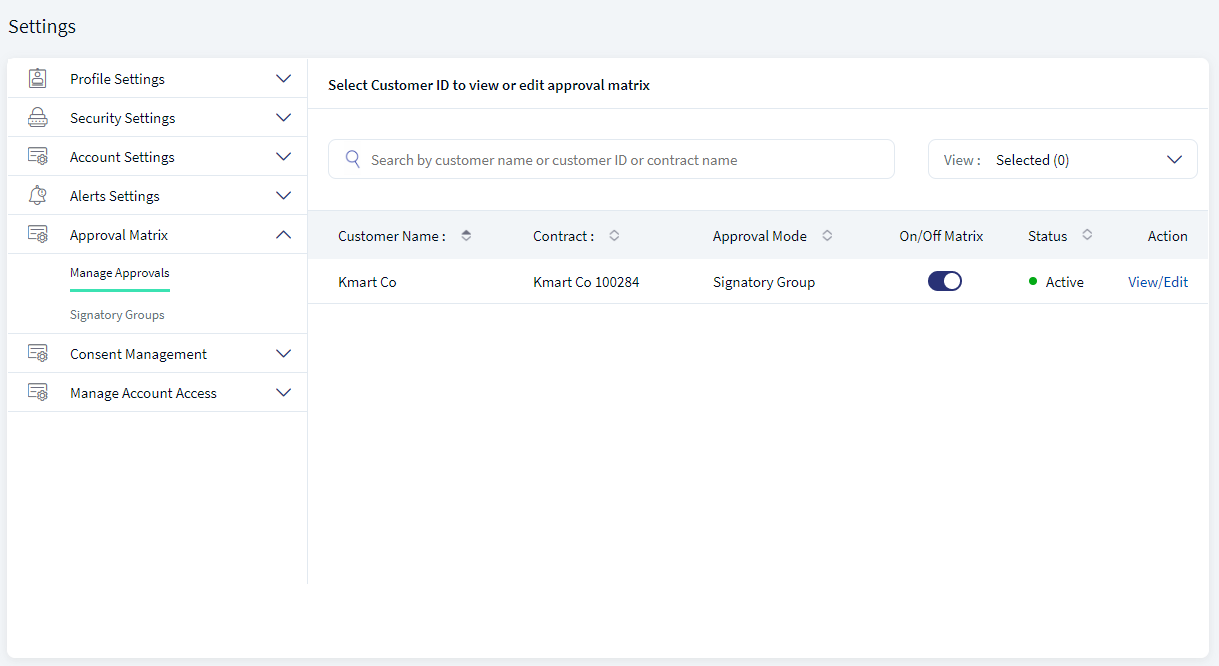Click the Profile Settings badge icon
Image resolution: width=1219 pixels, height=666 pixels.
[x=38, y=78]
